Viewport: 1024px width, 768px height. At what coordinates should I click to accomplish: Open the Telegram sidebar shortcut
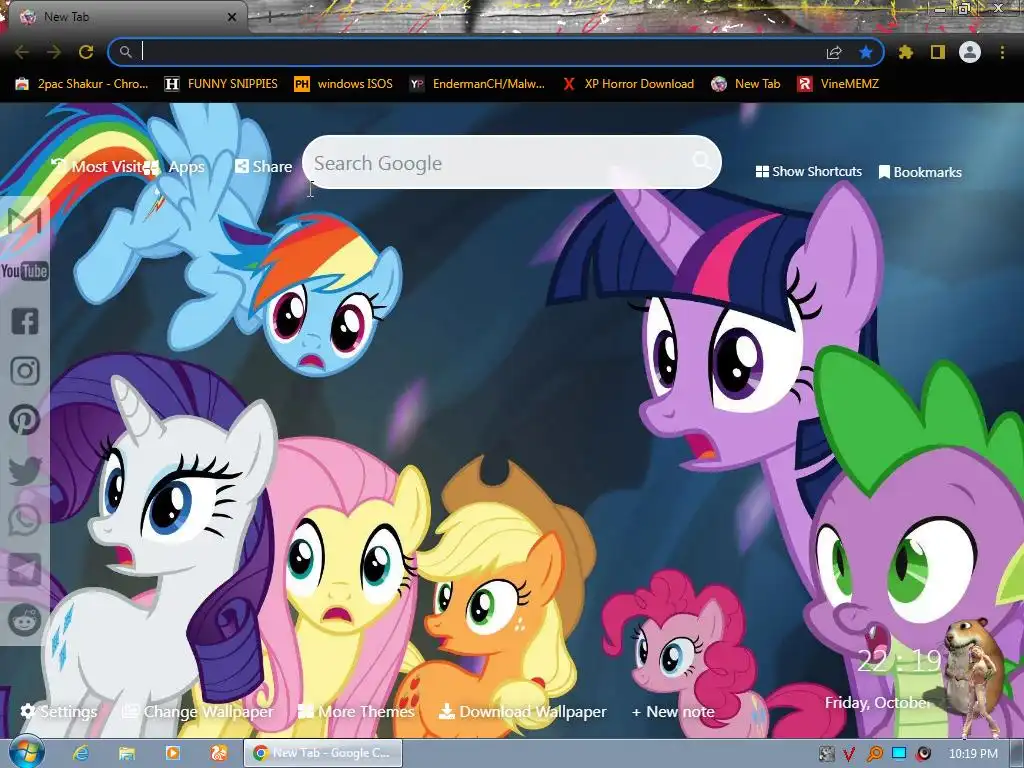coord(25,570)
